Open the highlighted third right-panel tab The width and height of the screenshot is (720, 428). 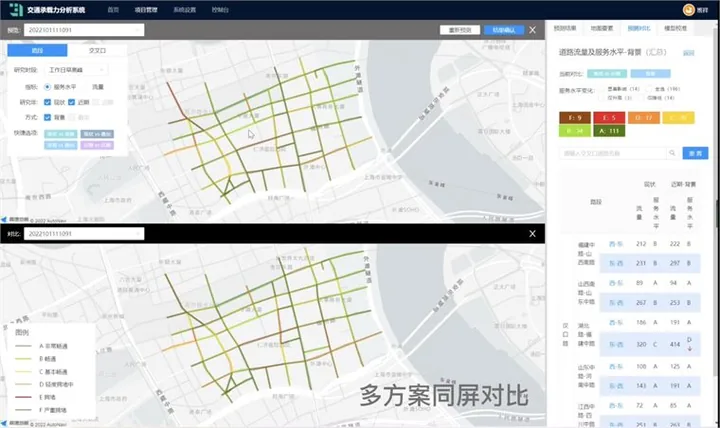pos(639,28)
